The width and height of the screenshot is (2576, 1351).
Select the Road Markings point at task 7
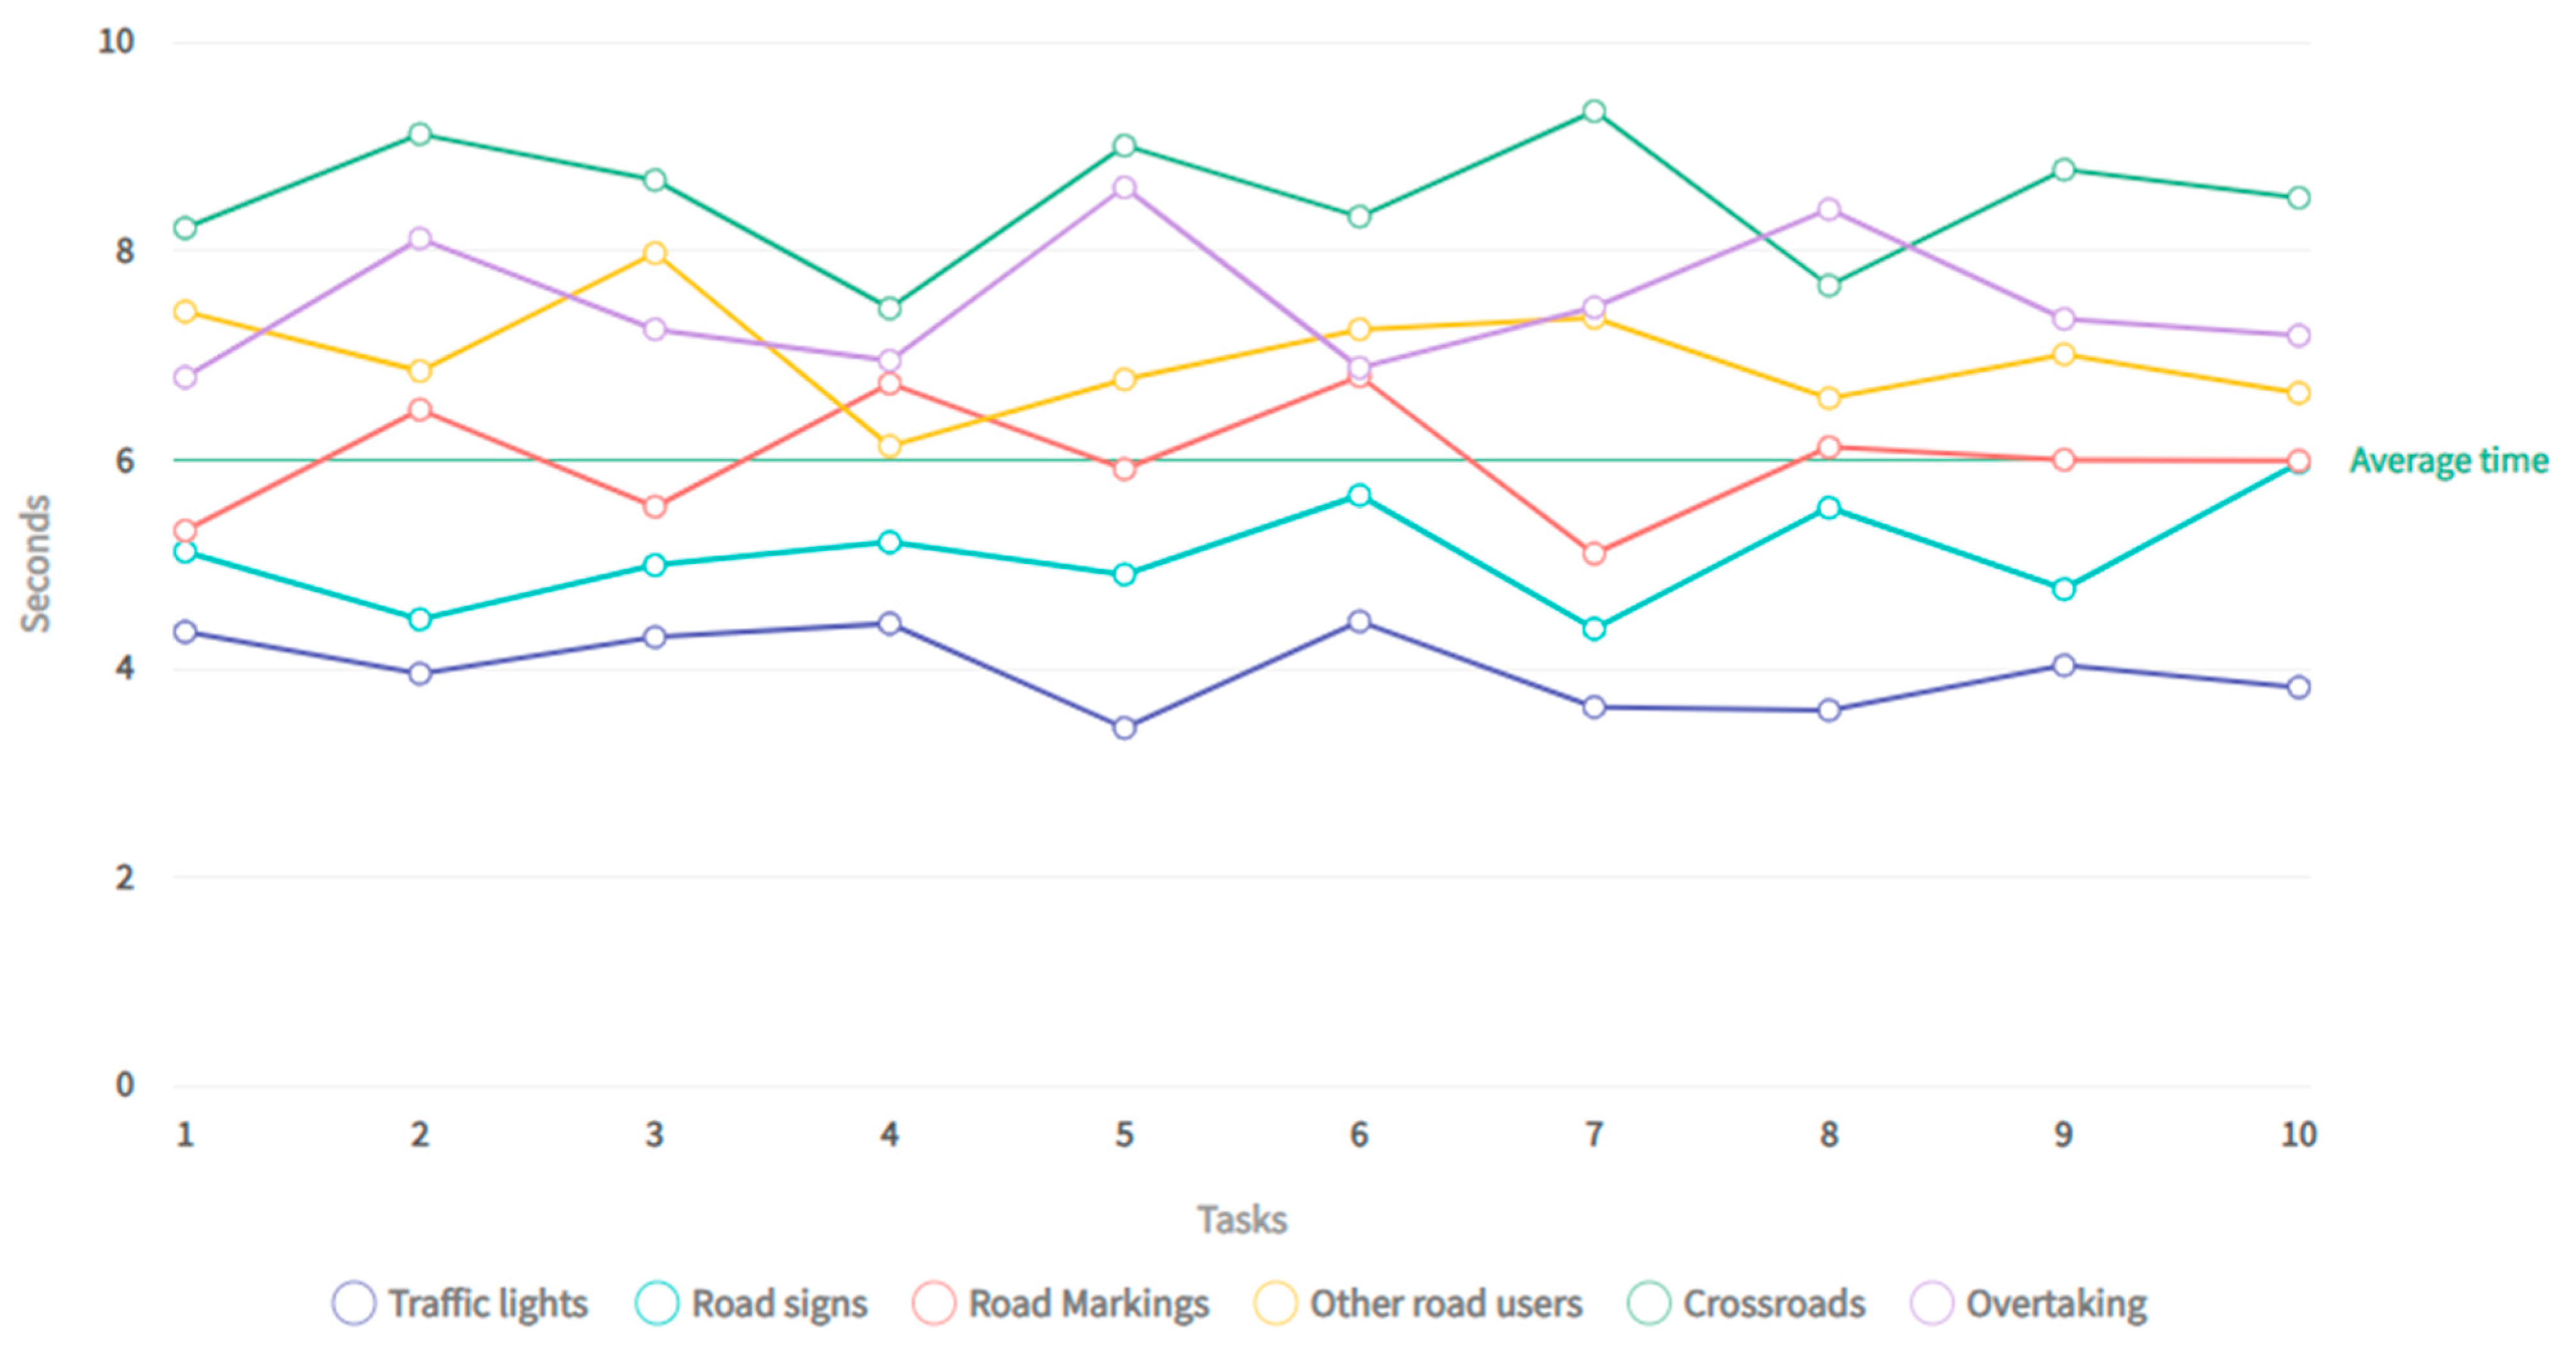point(1595,553)
